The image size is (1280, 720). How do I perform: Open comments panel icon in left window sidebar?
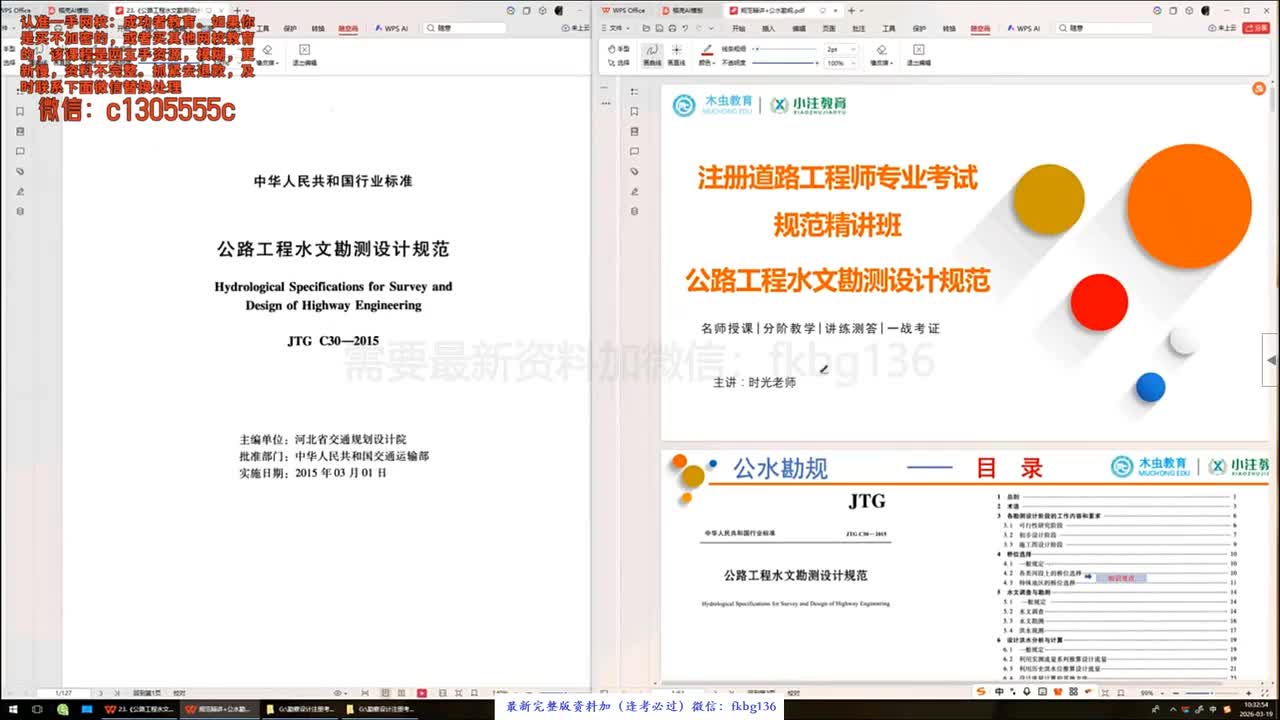(x=20, y=151)
